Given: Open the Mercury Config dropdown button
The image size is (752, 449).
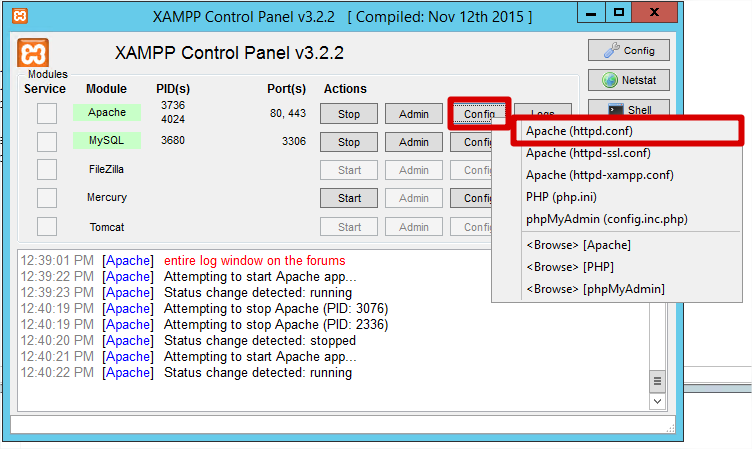Looking at the screenshot, I should point(477,198).
